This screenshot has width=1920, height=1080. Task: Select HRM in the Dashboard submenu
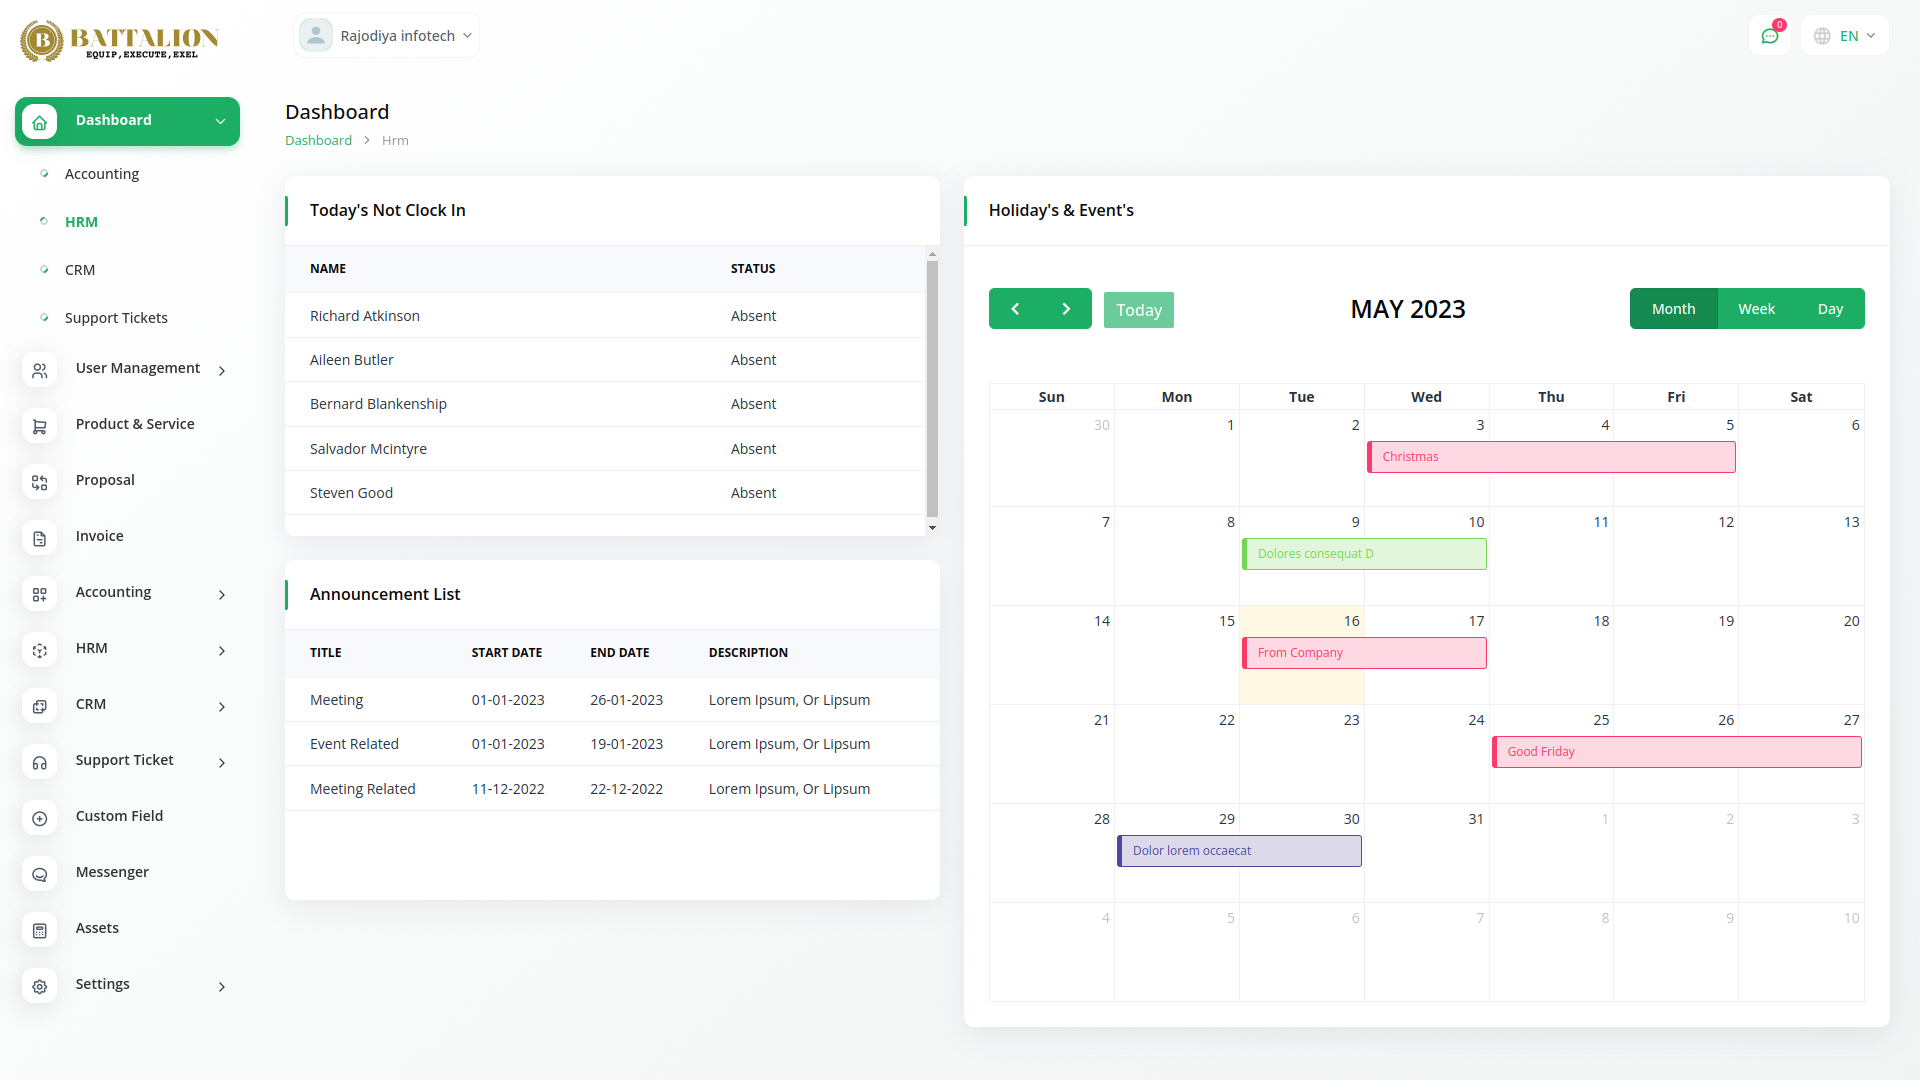pyautogui.click(x=81, y=221)
